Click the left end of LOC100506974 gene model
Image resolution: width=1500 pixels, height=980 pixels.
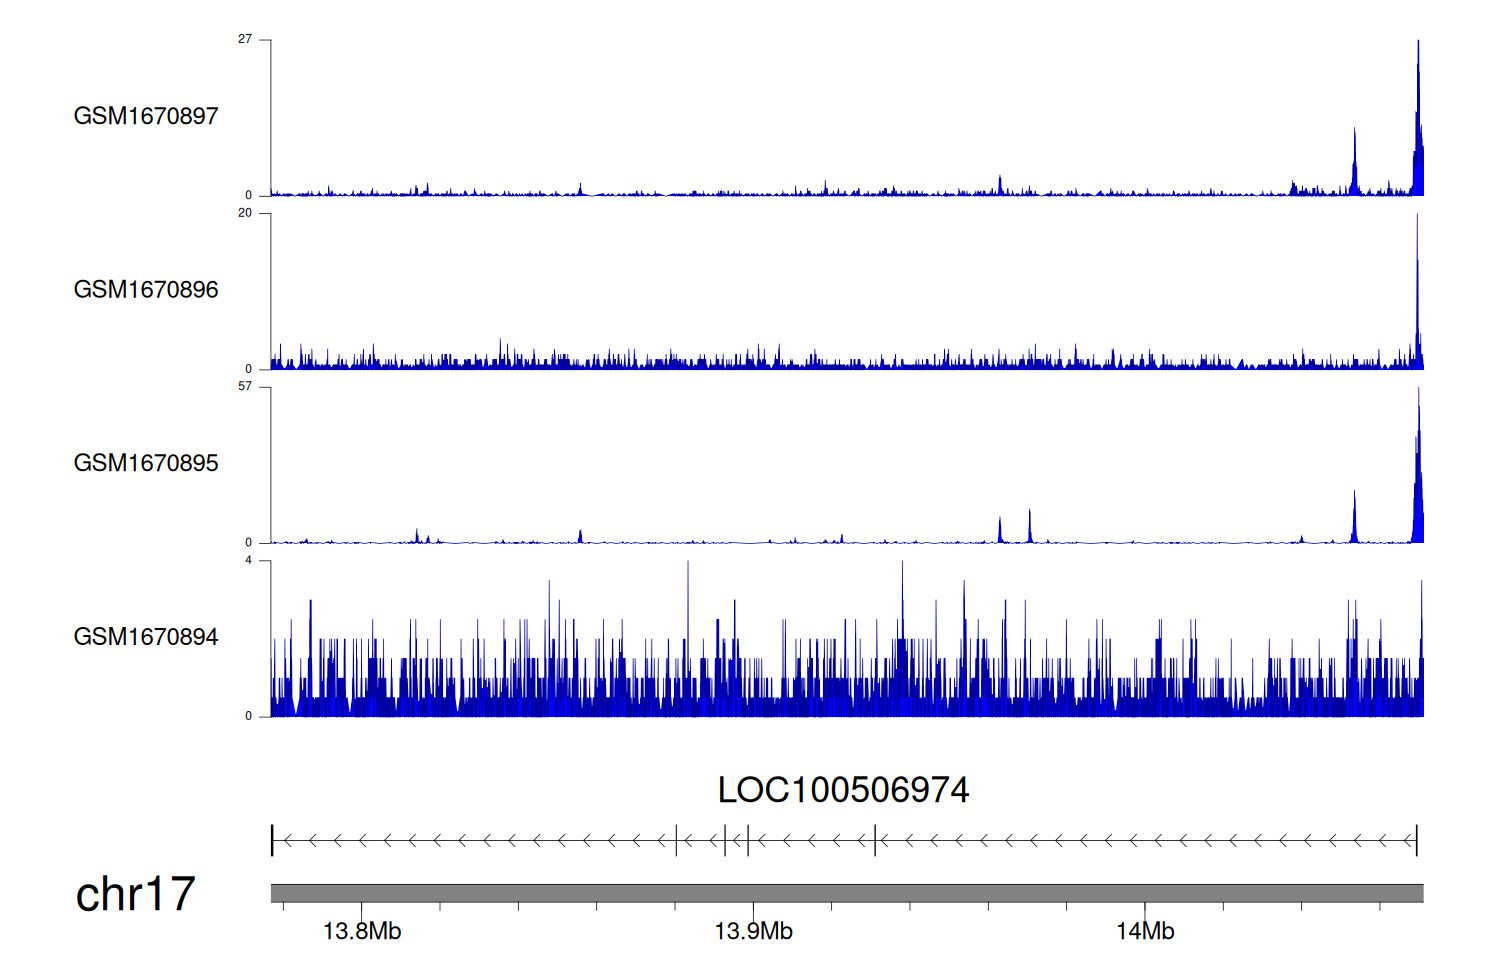coord(273,841)
